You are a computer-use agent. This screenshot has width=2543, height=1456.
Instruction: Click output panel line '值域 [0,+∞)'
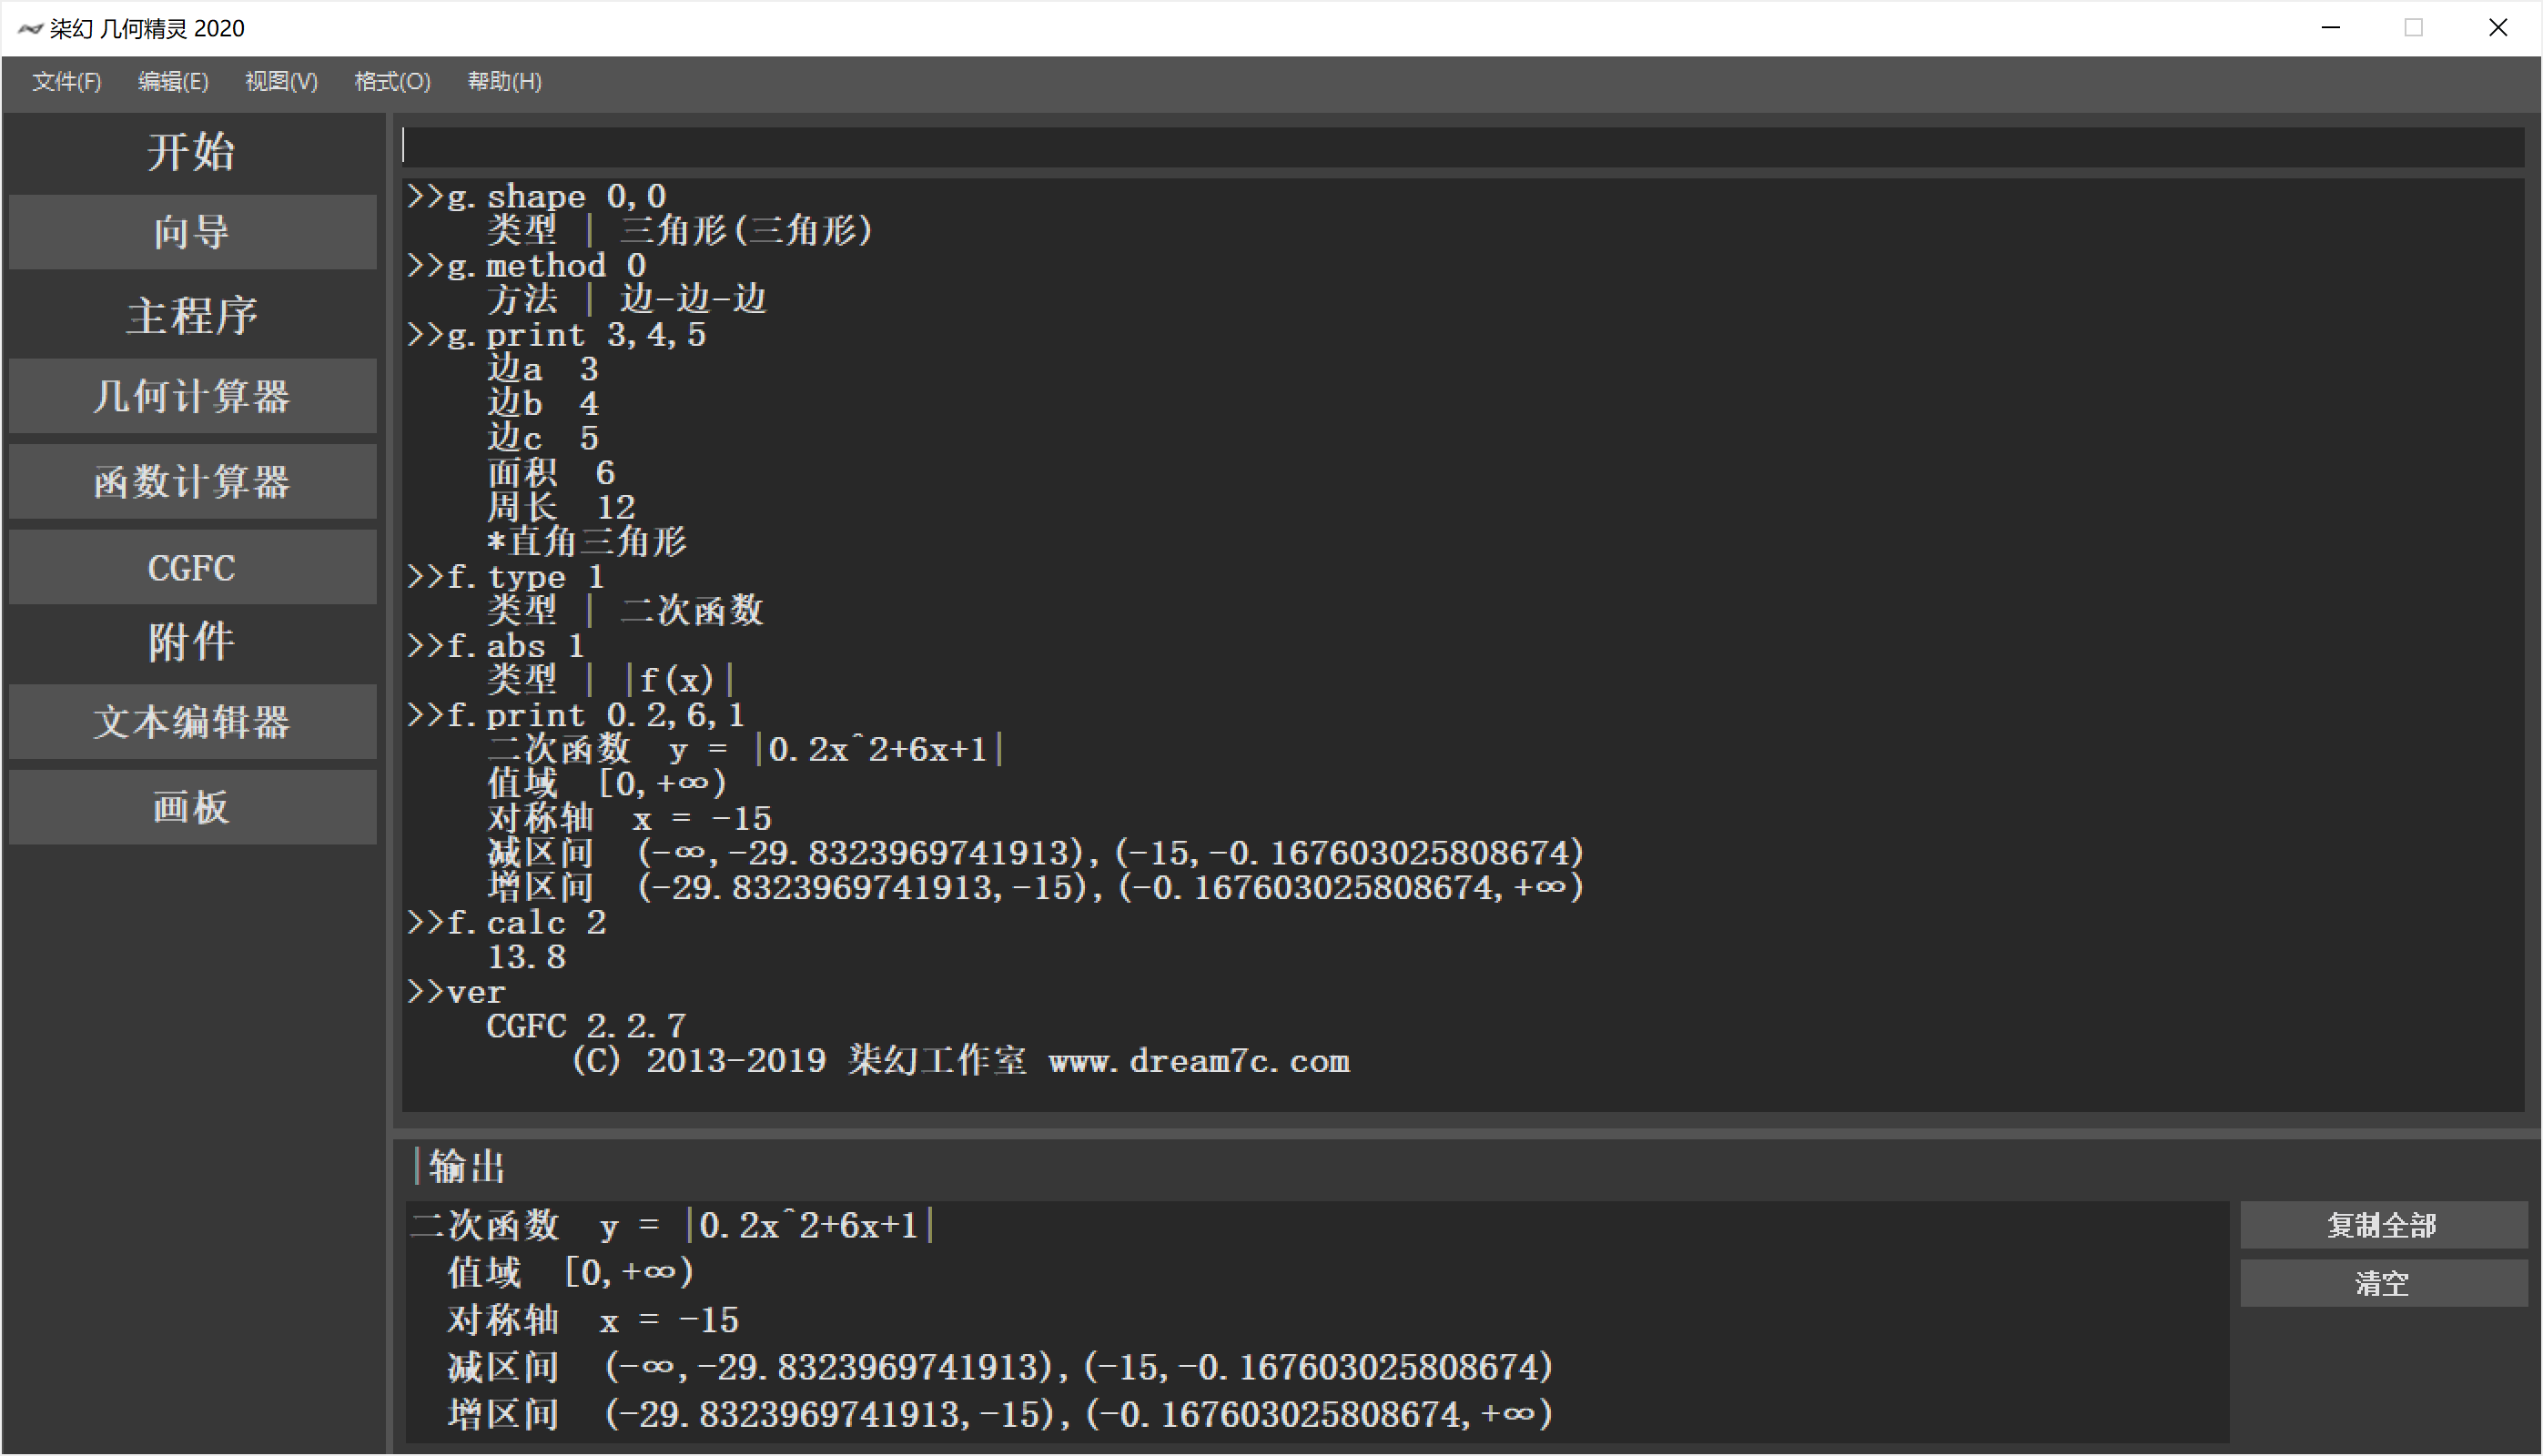571,1272
